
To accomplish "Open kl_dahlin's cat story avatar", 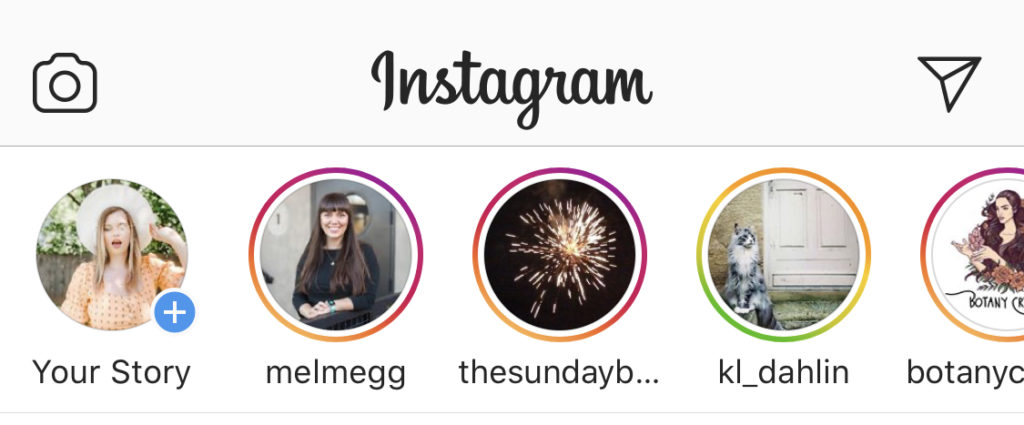I will point(784,255).
